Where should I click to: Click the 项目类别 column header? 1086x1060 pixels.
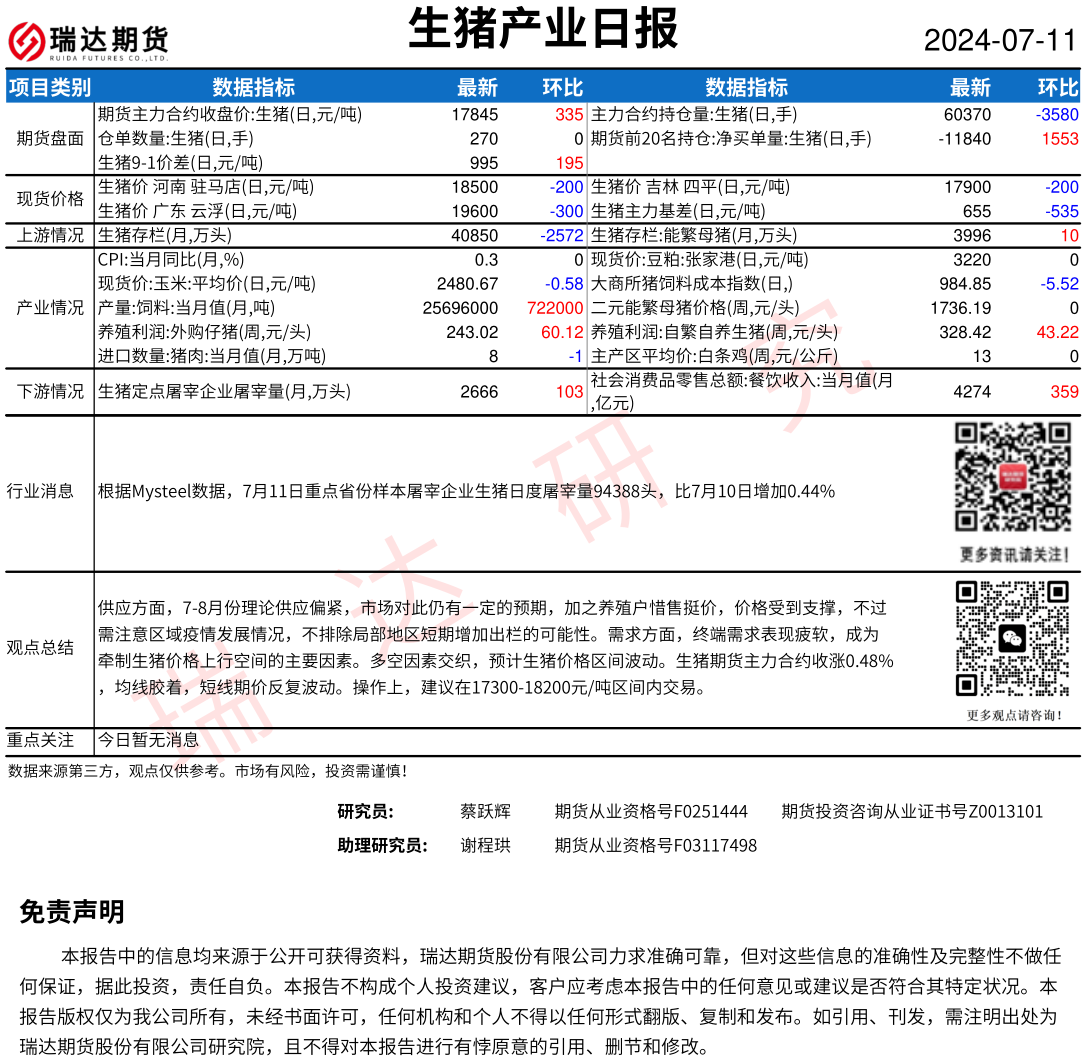pos(49,87)
